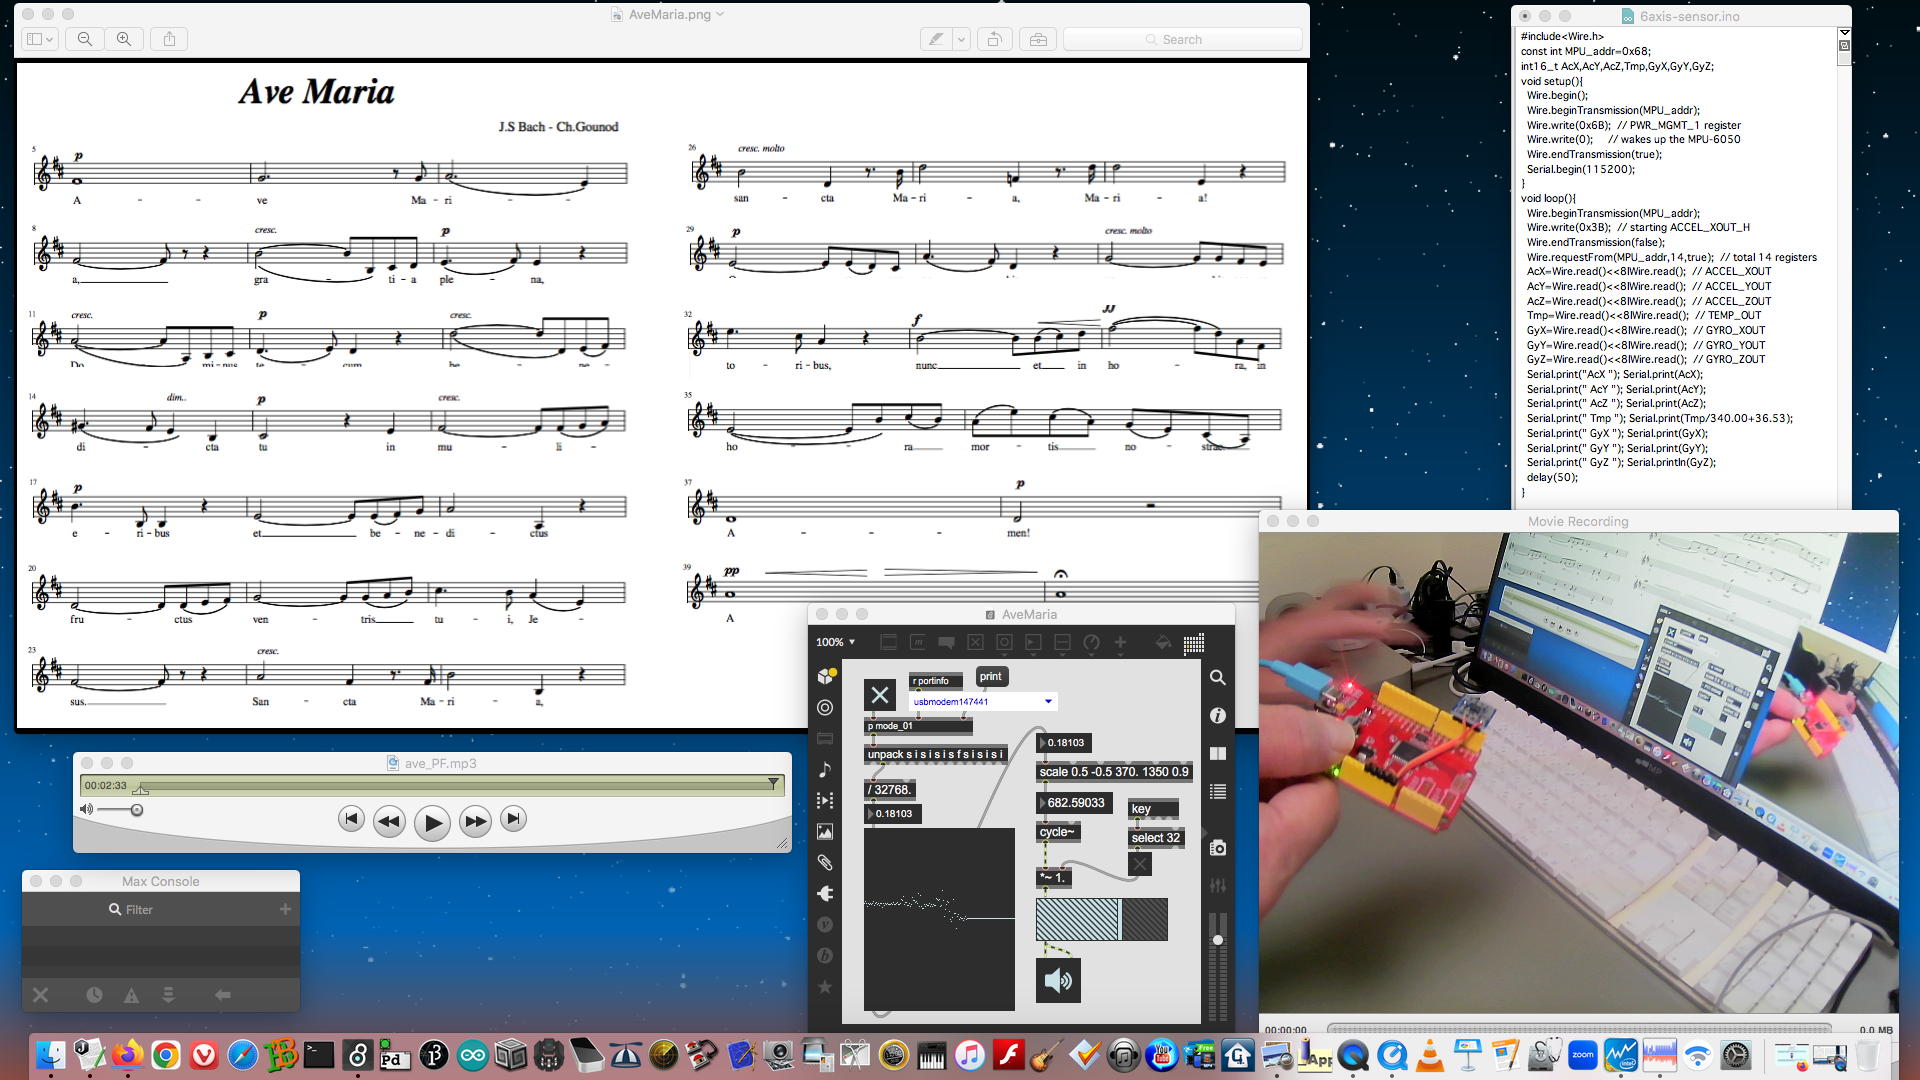Open the images browser in Max sidebar
Viewport: 1920px width, 1080px height.
825,831
